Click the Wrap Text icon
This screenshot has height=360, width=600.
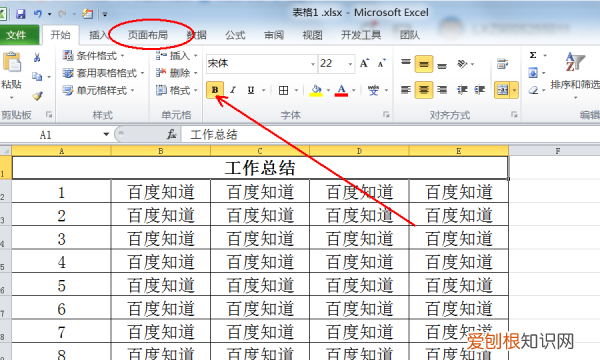point(502,64)
